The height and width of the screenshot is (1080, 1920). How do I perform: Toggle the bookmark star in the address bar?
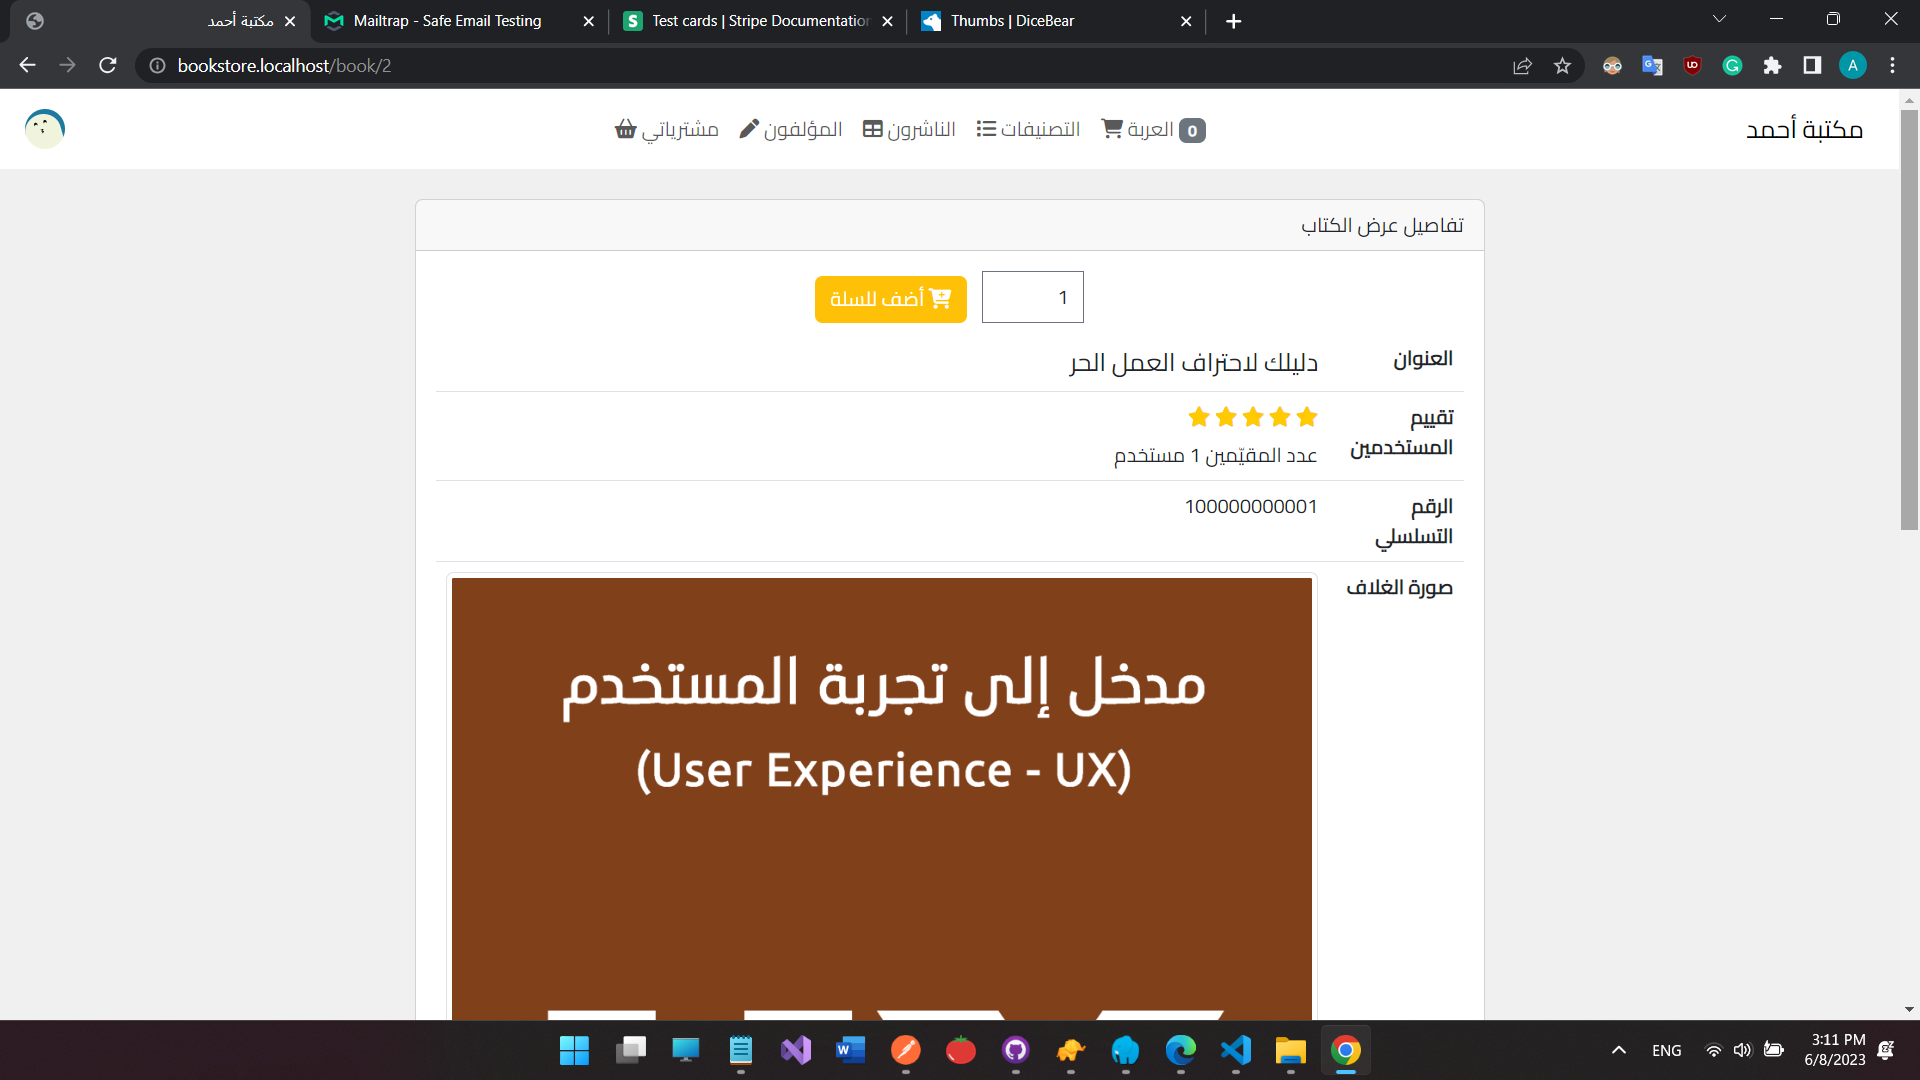pos(1562,65)
